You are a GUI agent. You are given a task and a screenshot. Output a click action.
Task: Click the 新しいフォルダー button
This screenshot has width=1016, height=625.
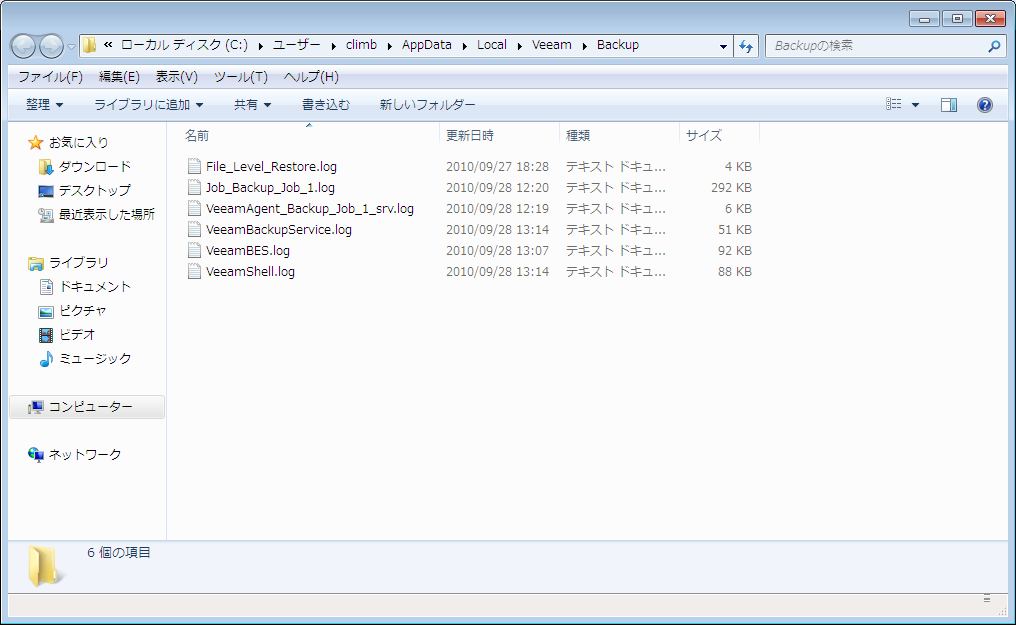[x=427, y=104]
